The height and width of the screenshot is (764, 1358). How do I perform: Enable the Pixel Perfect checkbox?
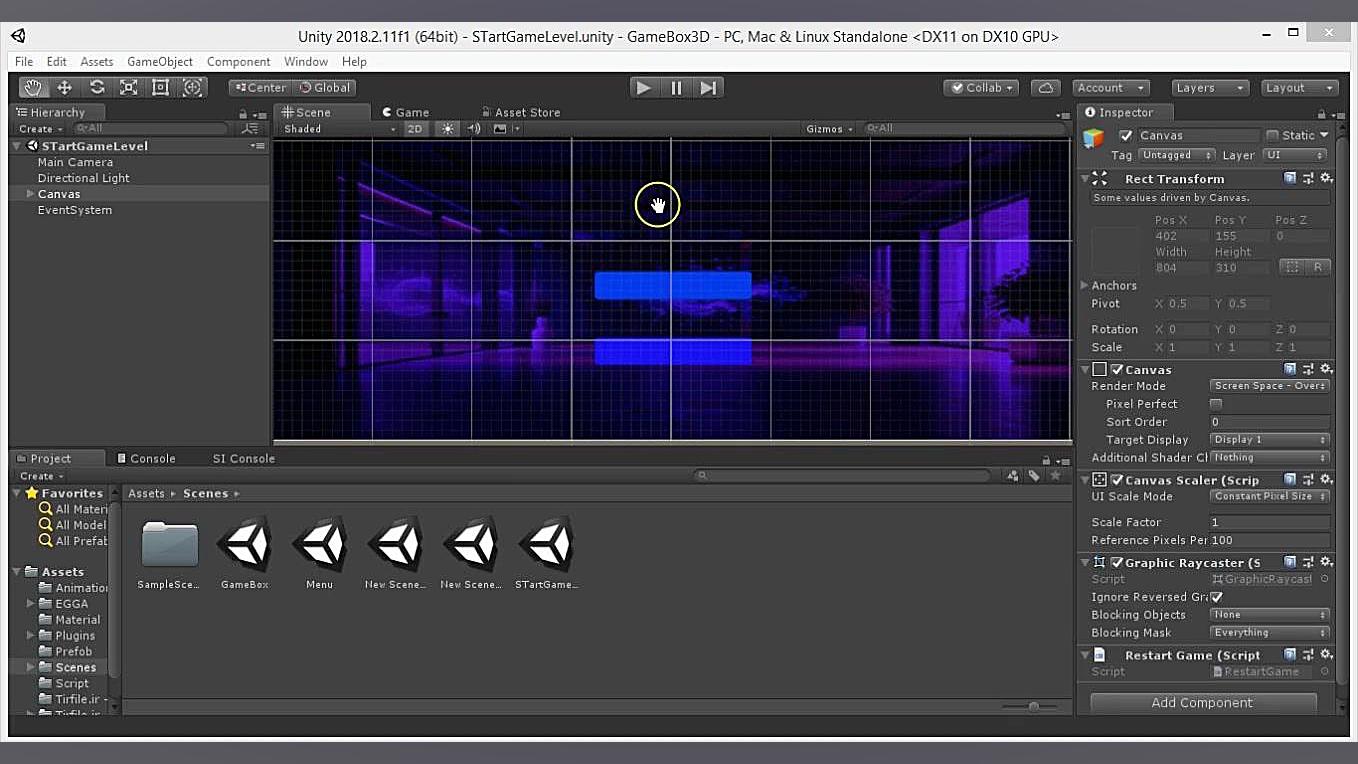(1216, 404)
